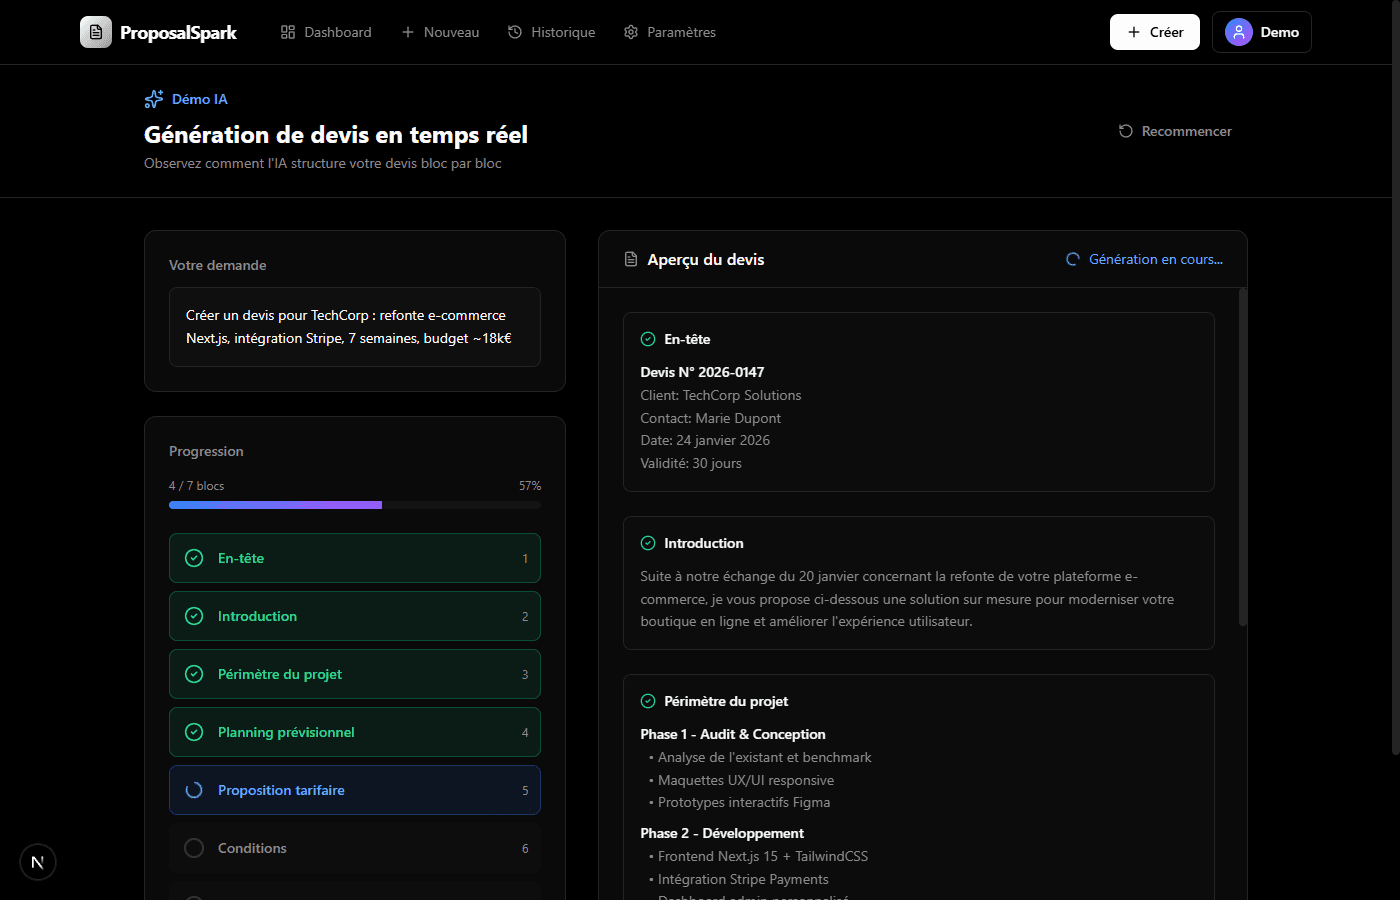1400x900 pixels.
Task: Click Recommencer to restart generation
Action: tap(1175, 131)
